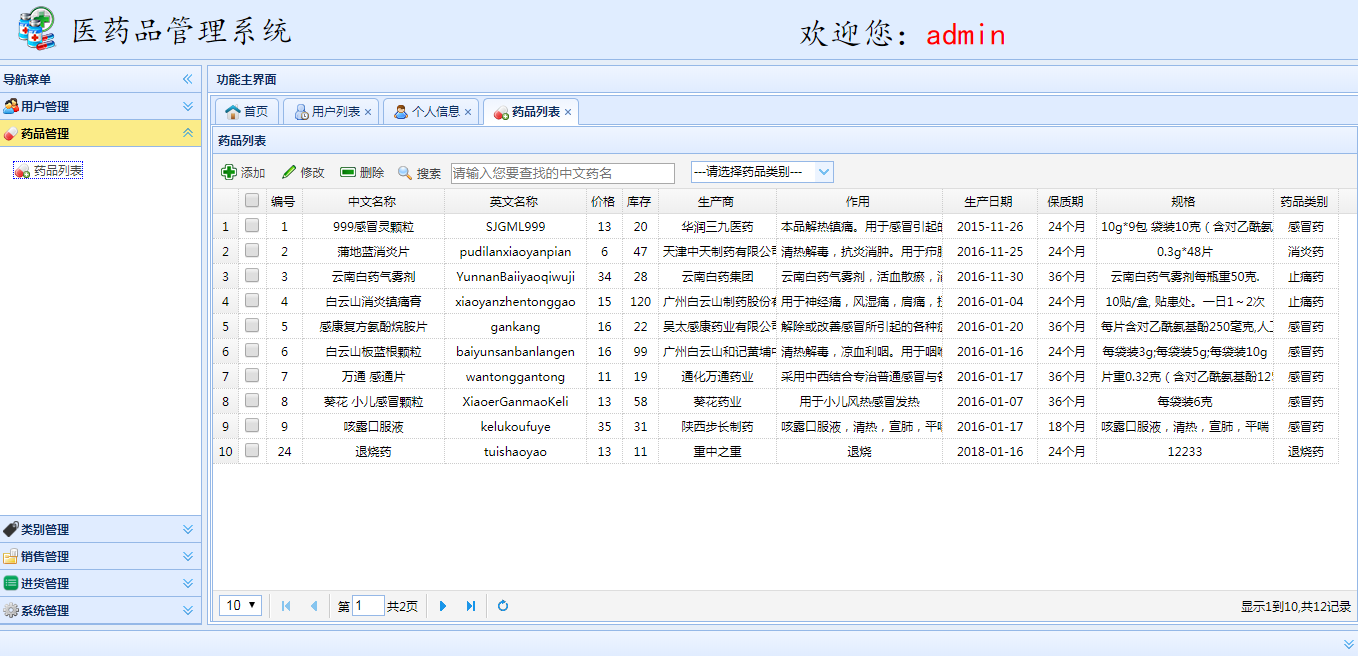
Task: Sort by the 药品类别 column header
Action: tap(1305, 201)
